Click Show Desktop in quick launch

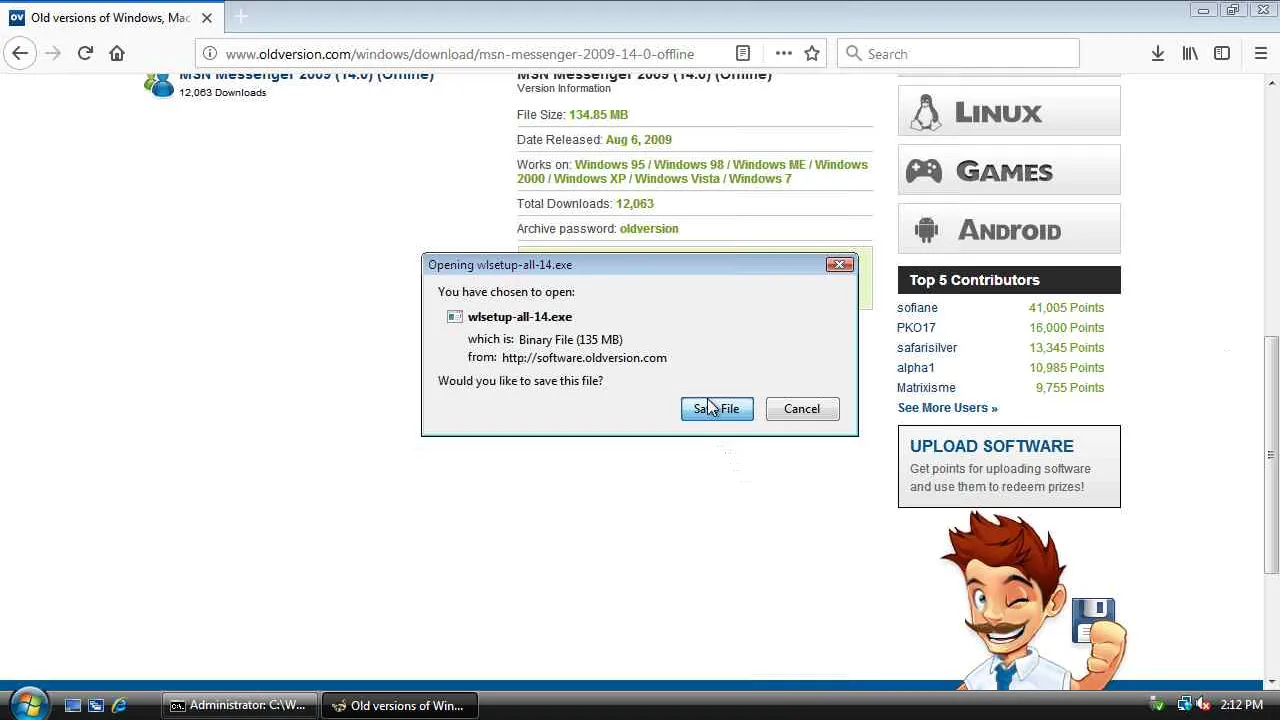[73, 706]
